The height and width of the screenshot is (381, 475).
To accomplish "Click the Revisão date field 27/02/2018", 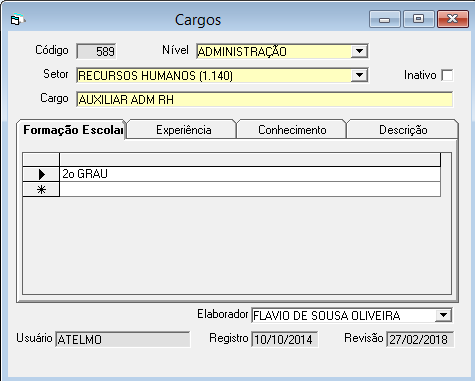I will (x=420, y=339).
